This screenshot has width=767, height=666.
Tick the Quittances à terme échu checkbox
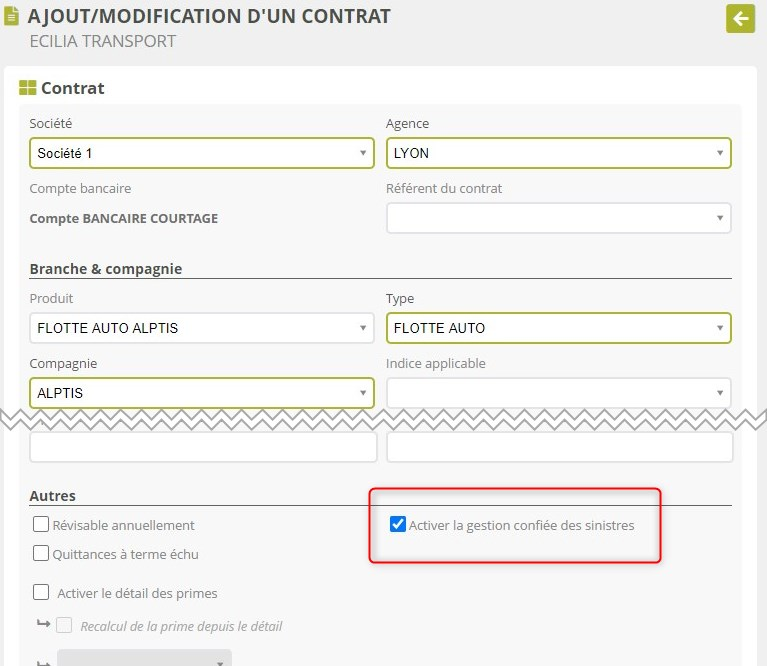tap(41, 553)
